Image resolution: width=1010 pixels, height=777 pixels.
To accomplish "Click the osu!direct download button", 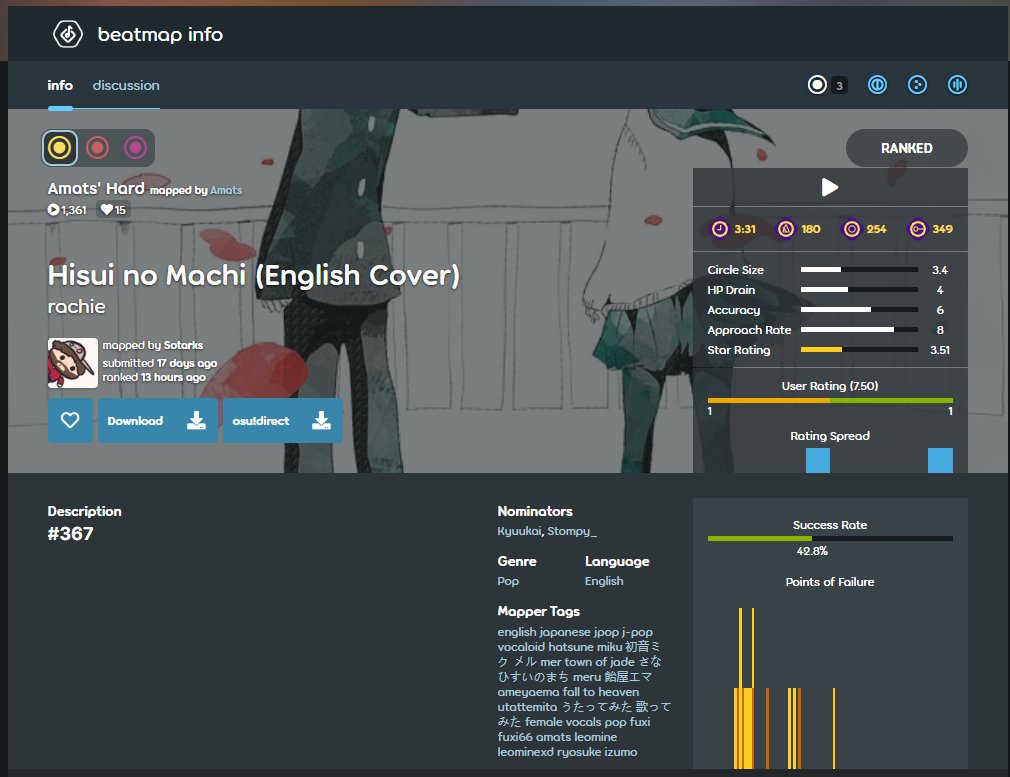I will point(283,421).
